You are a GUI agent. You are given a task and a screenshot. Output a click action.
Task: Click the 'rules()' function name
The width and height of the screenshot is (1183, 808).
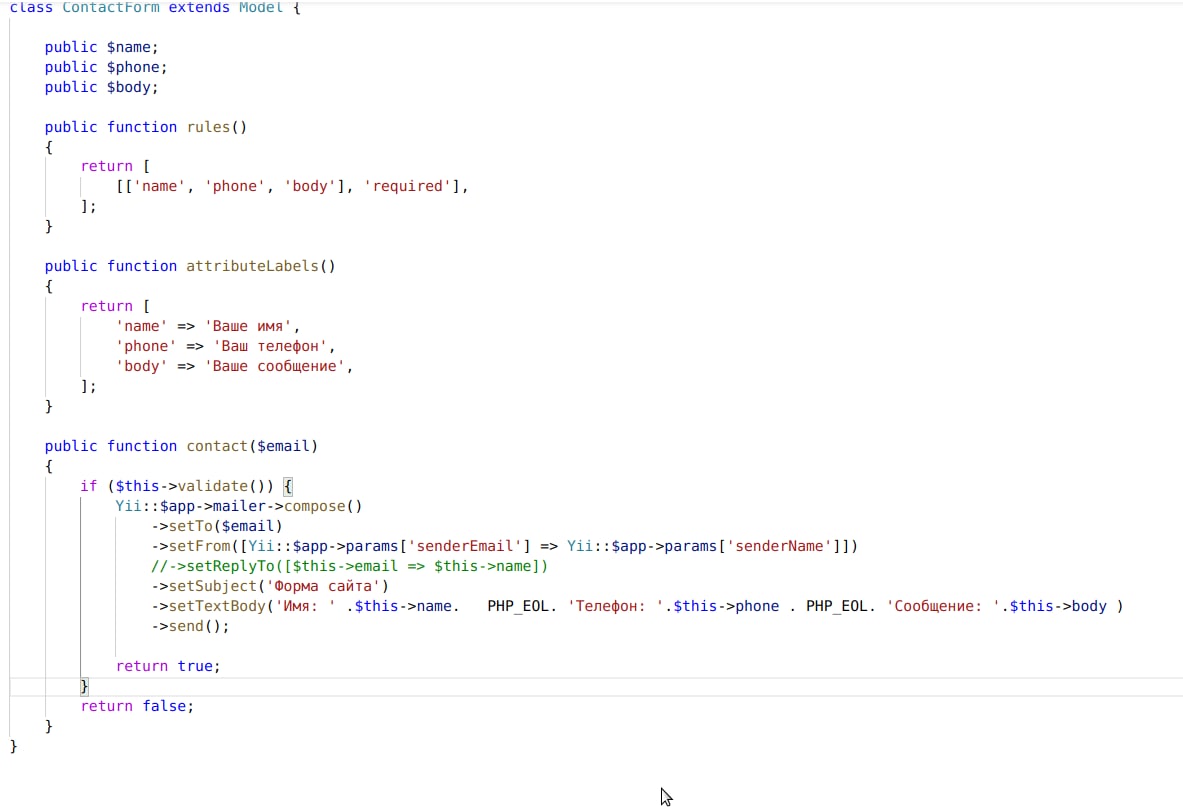coord(217,127)
